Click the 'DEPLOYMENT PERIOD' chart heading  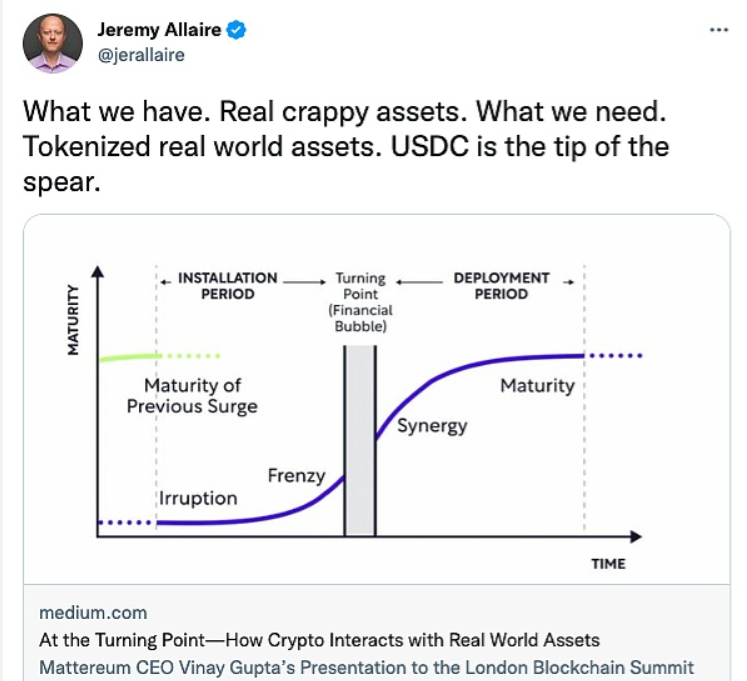click(501, 286)
